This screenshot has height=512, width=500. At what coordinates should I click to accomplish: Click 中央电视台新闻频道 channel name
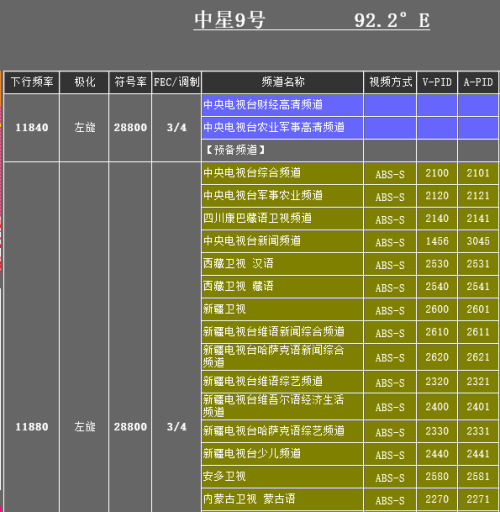(252, 241)
